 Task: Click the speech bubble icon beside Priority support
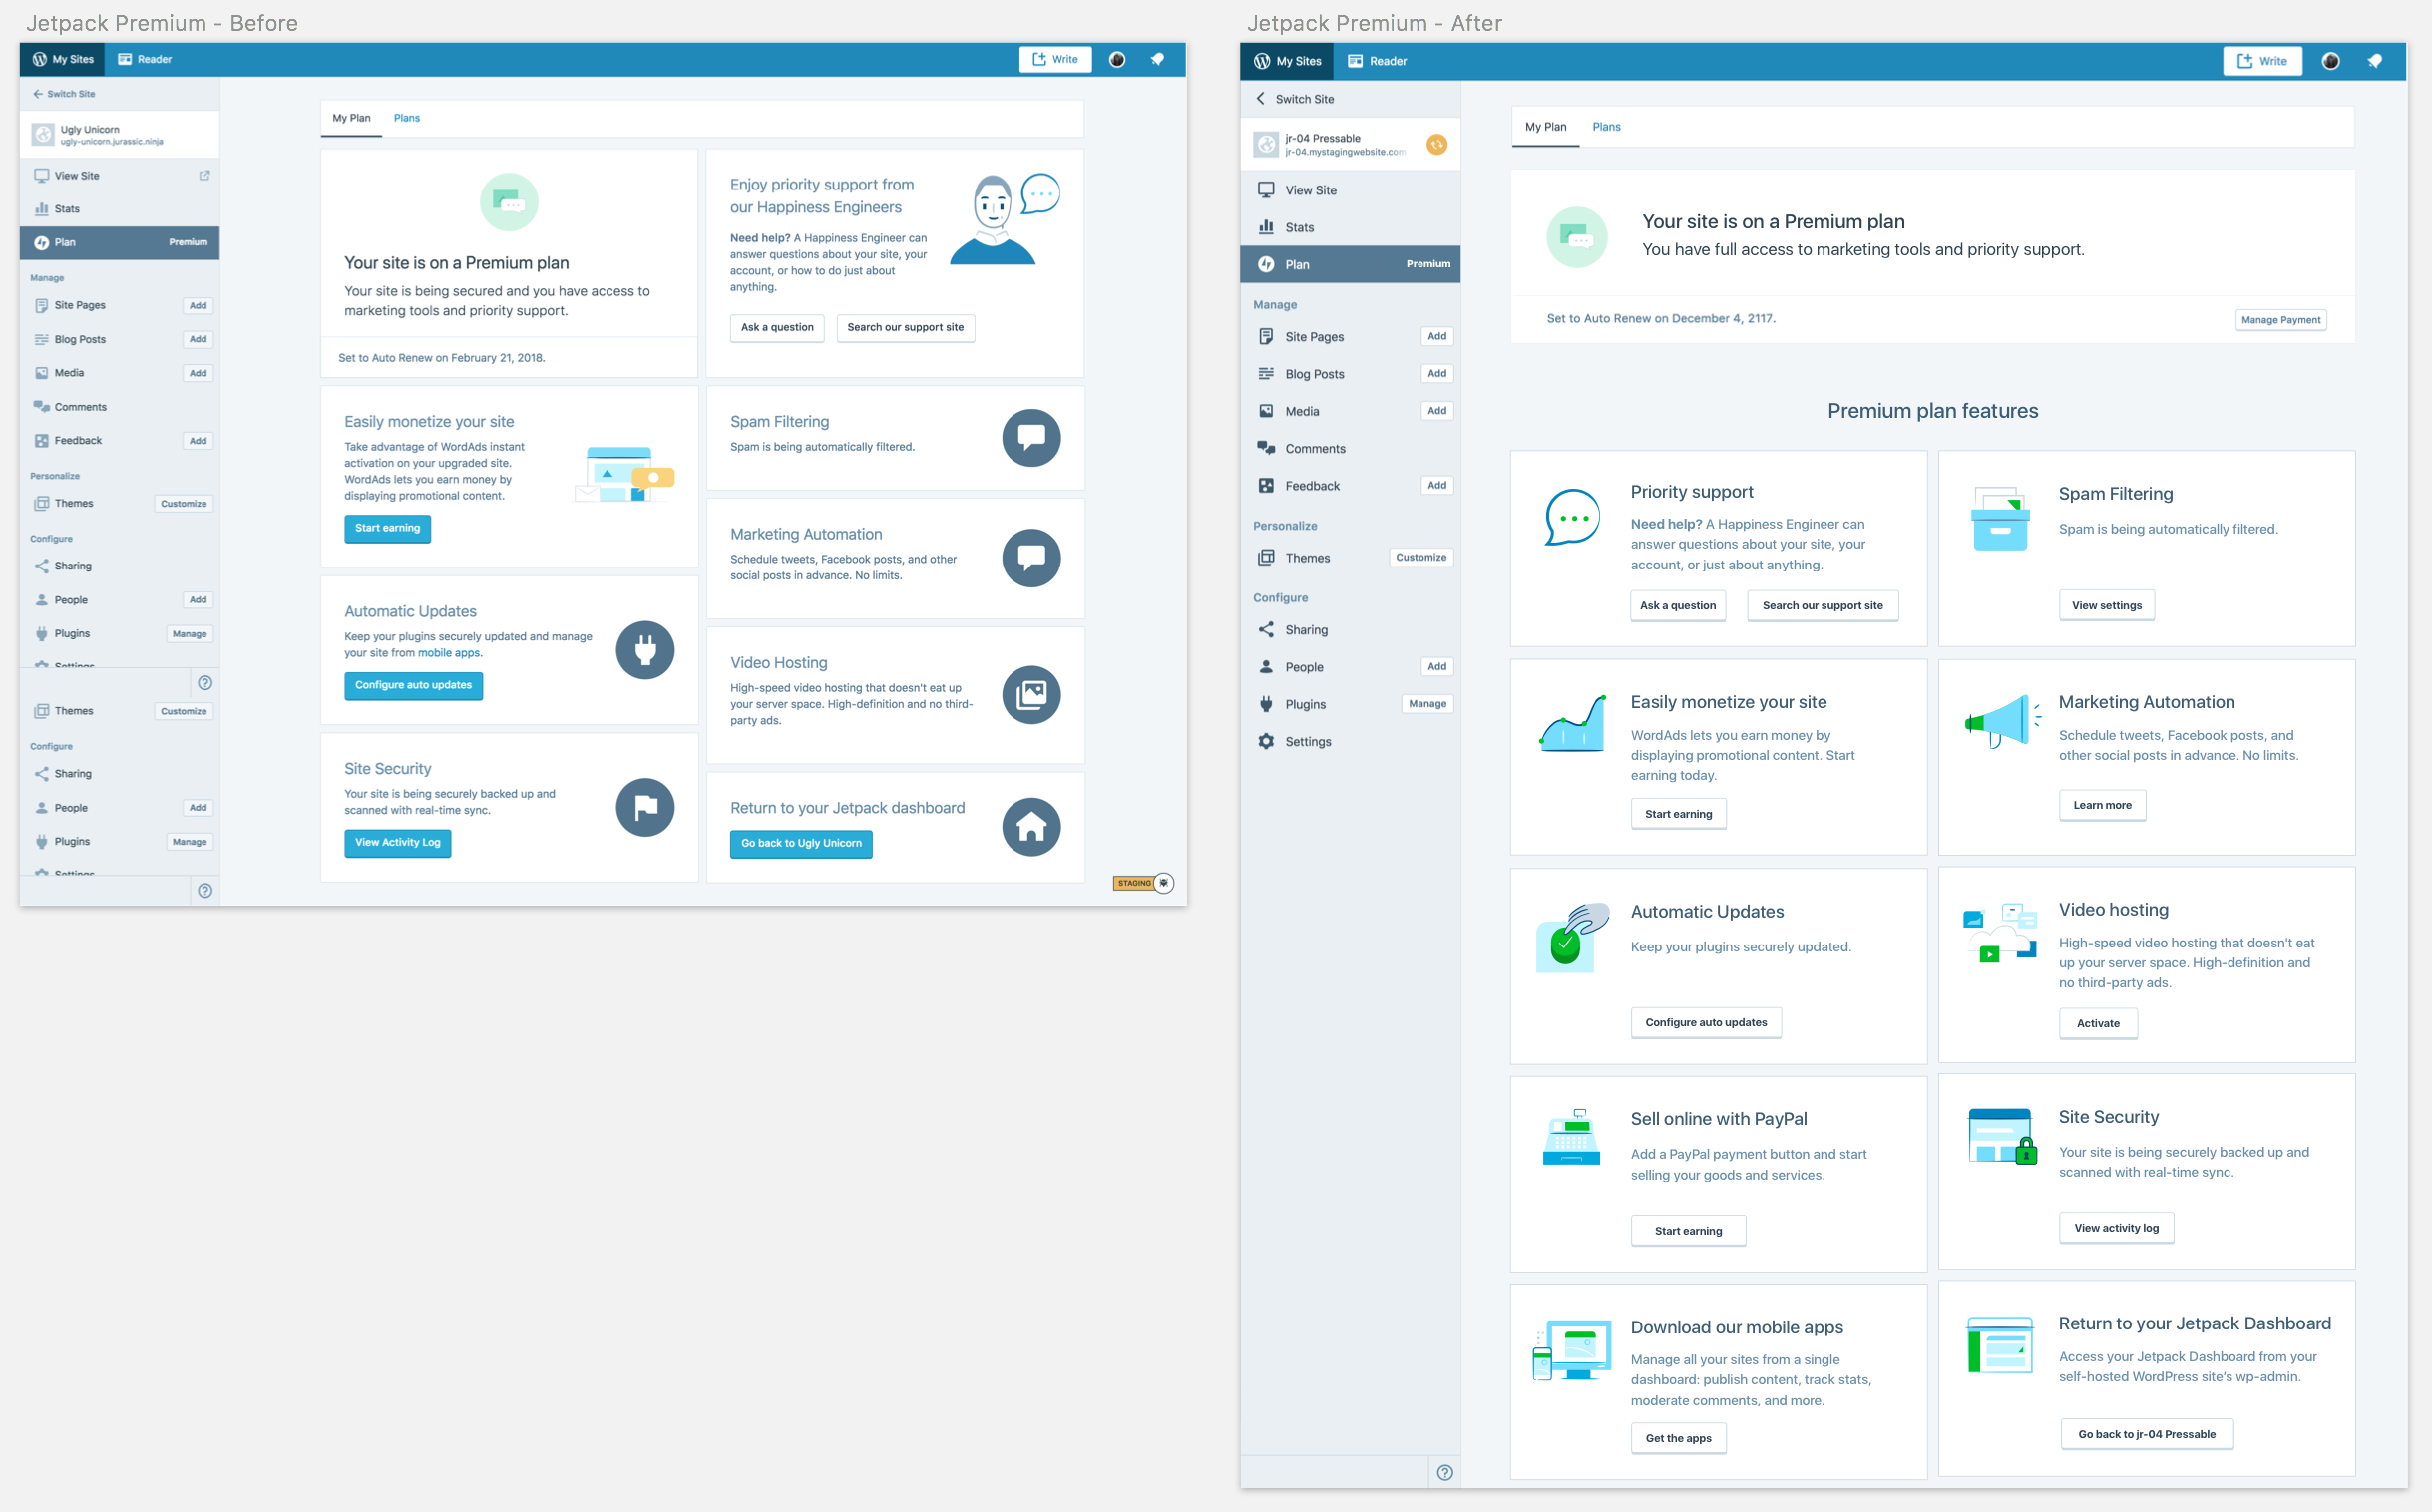[1572, 517]
